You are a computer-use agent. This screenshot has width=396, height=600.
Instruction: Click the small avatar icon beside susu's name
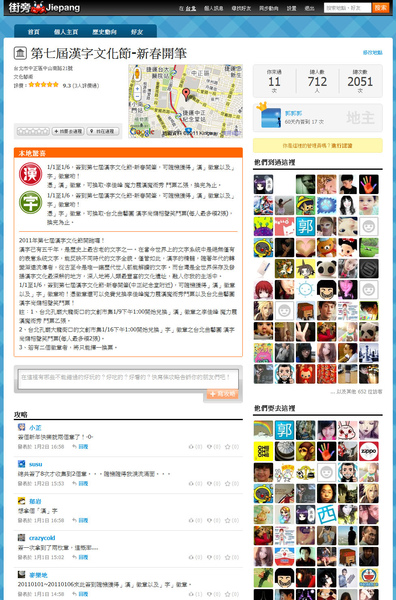[x=21, y=464]
